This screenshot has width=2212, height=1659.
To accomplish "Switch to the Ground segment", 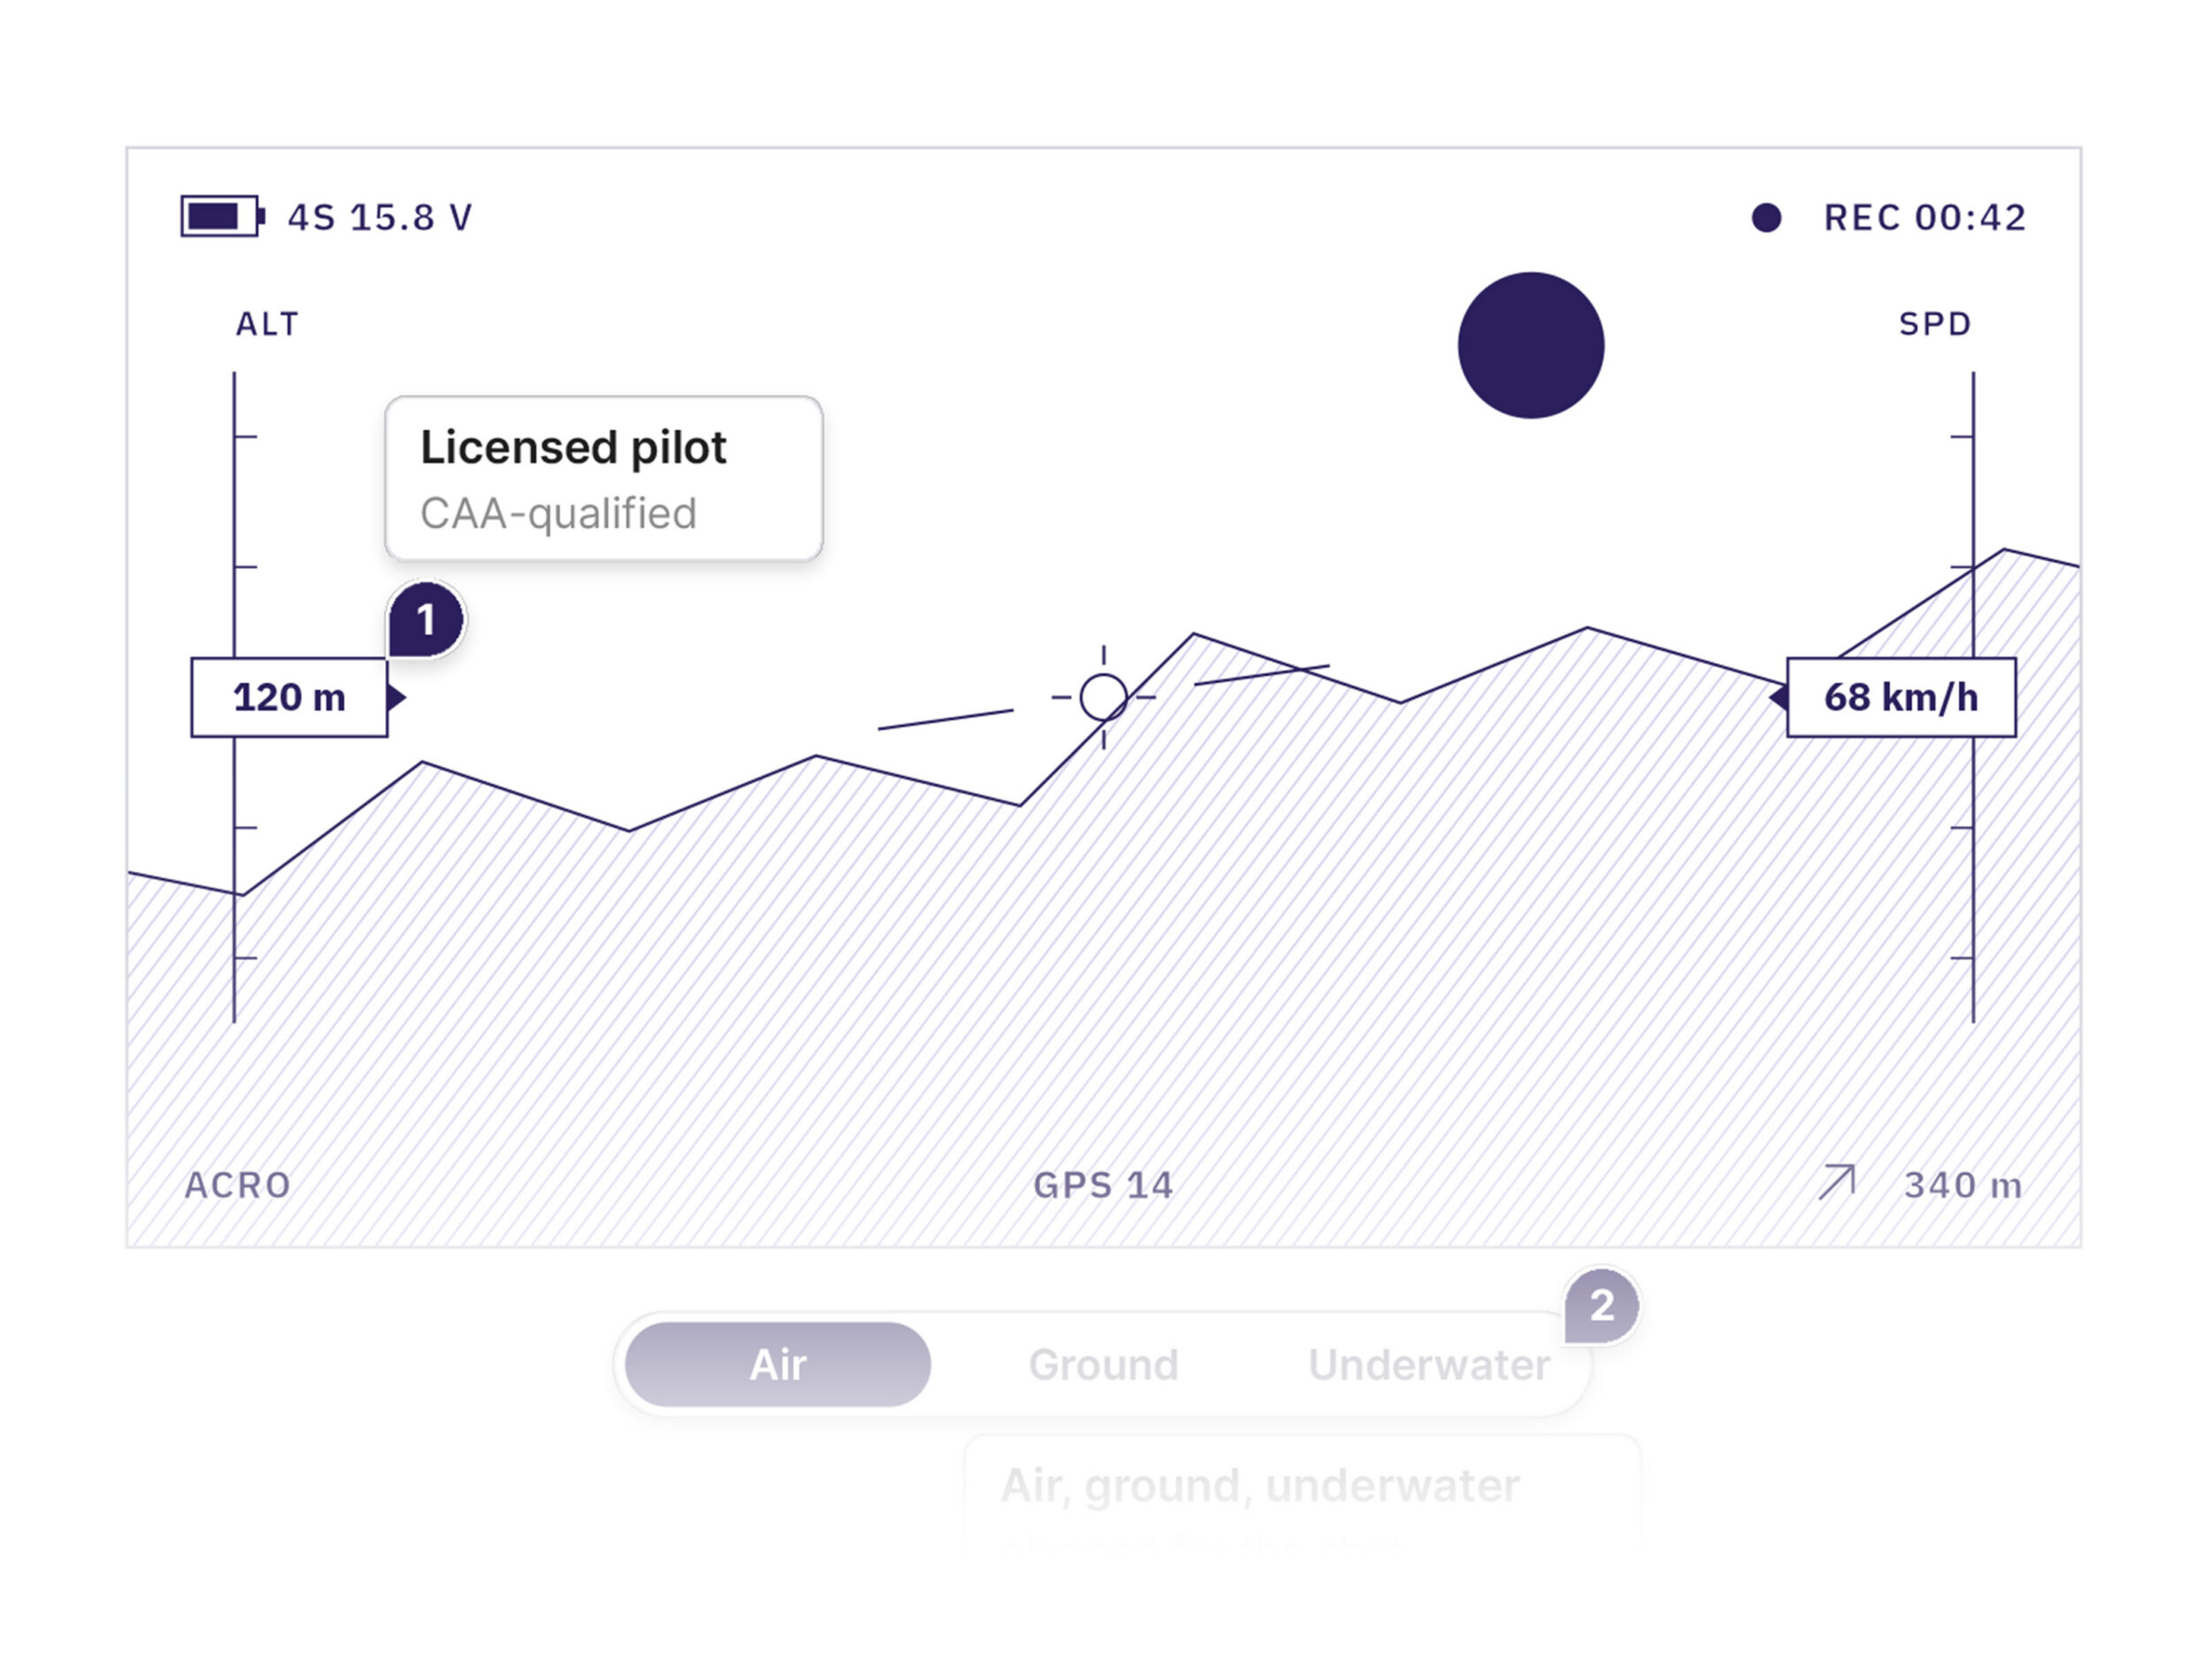I will click(1103, 1365).
